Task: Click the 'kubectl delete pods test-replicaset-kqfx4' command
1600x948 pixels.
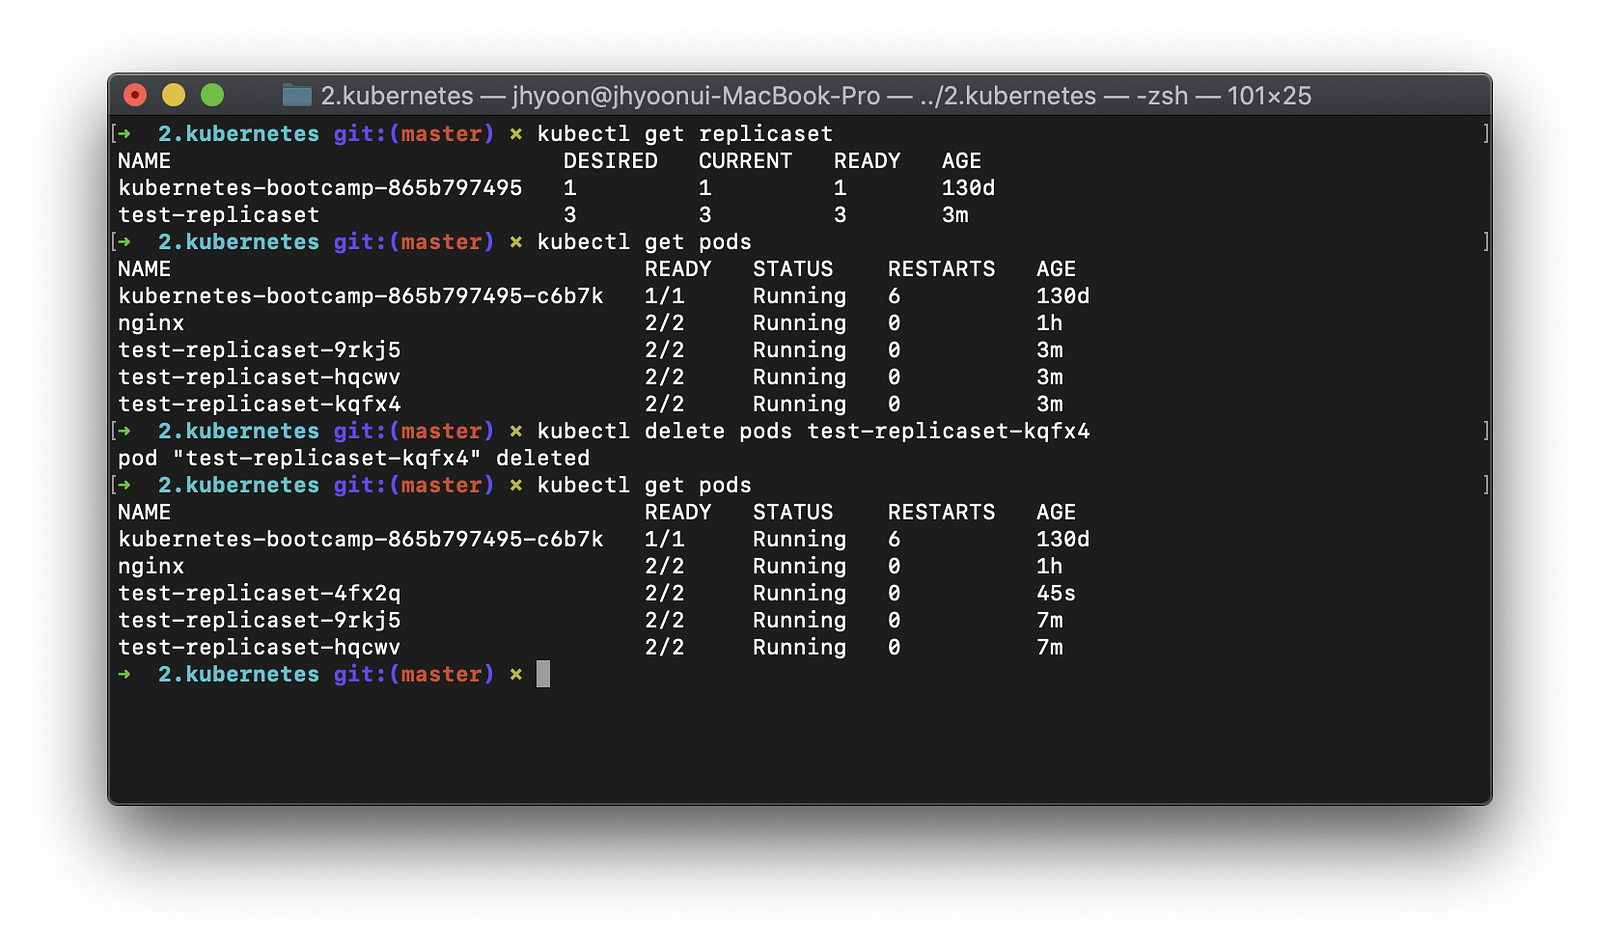Action: pyautogui.click(x=813, y=431)
